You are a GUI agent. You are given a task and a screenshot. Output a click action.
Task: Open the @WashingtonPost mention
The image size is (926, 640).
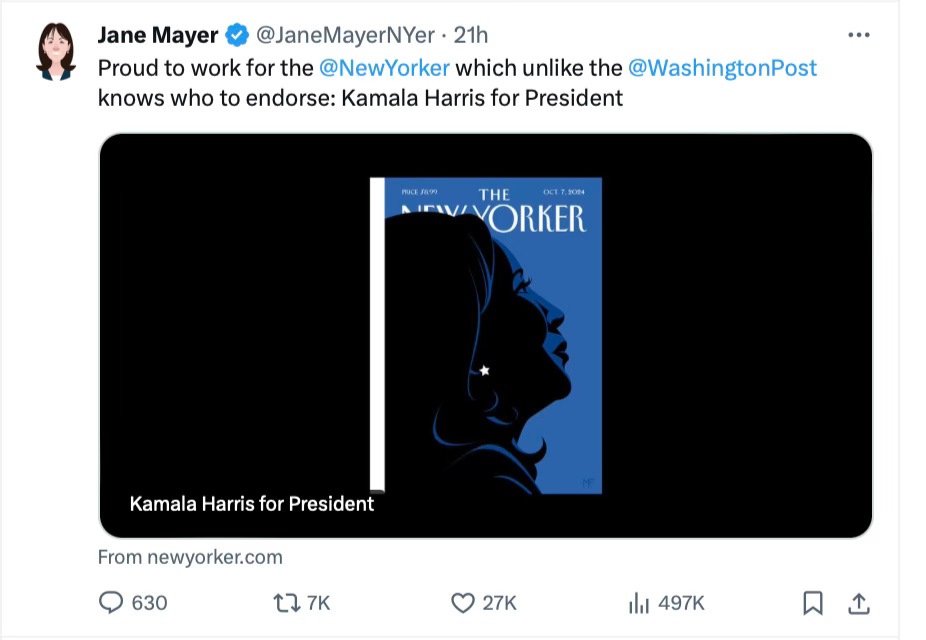[722, 68]
